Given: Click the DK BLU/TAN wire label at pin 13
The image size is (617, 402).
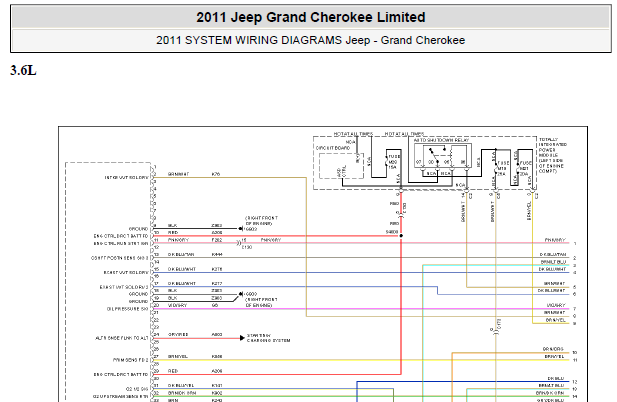Looking at the screenshot, I should [181, 254].
